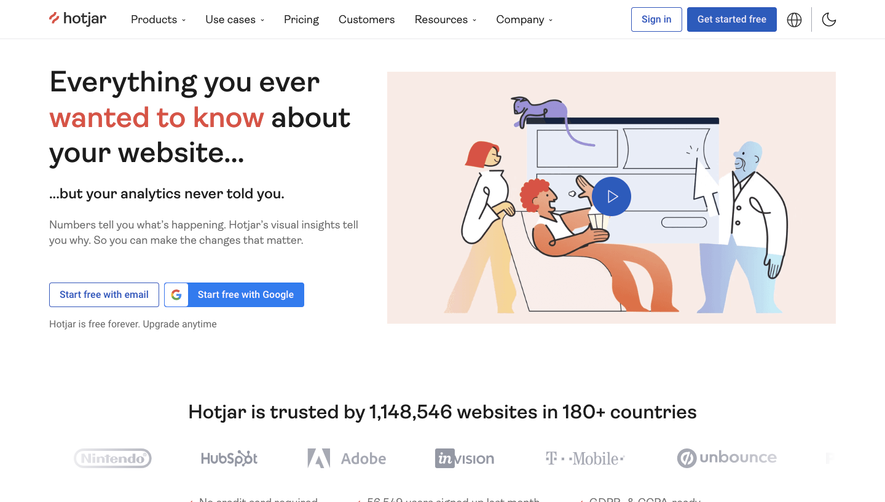Image resolution: width=885 pixels, height=502 pixels.
Task: Open the Customers page
Action: [366, 20]
